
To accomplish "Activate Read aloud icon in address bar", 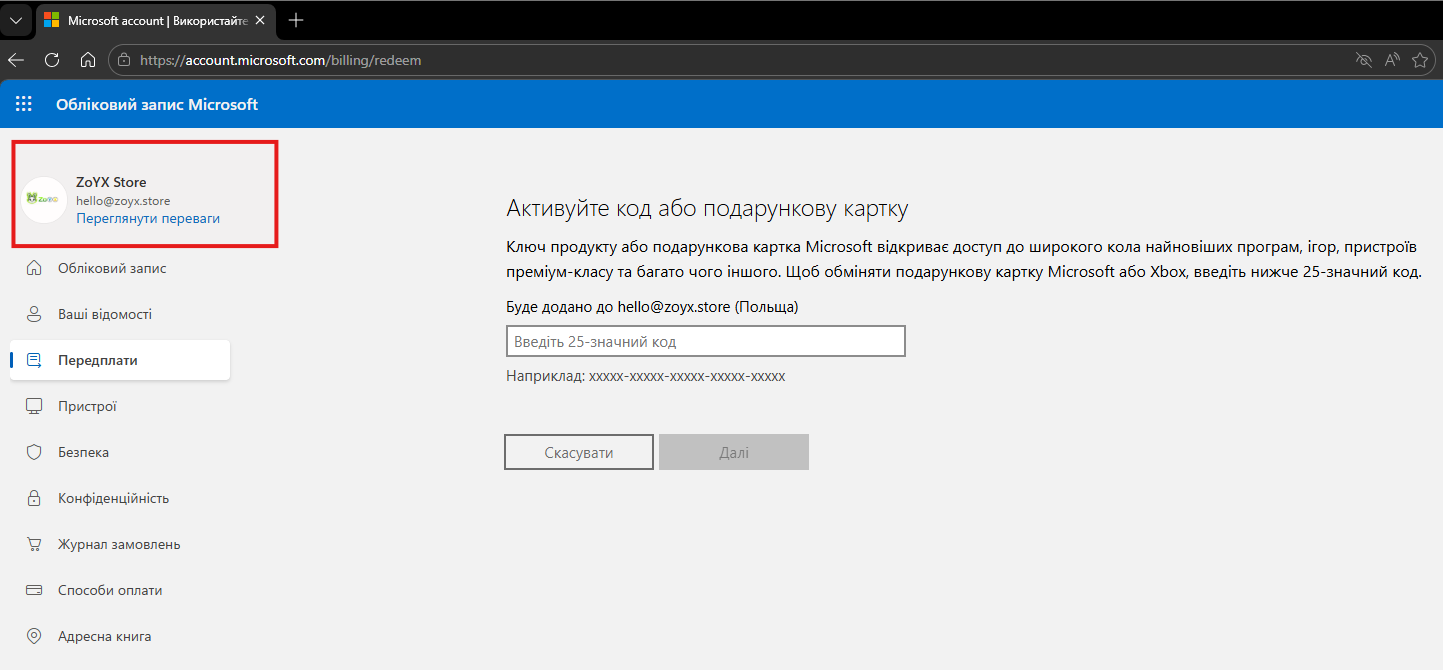I will pos(1392,60).
